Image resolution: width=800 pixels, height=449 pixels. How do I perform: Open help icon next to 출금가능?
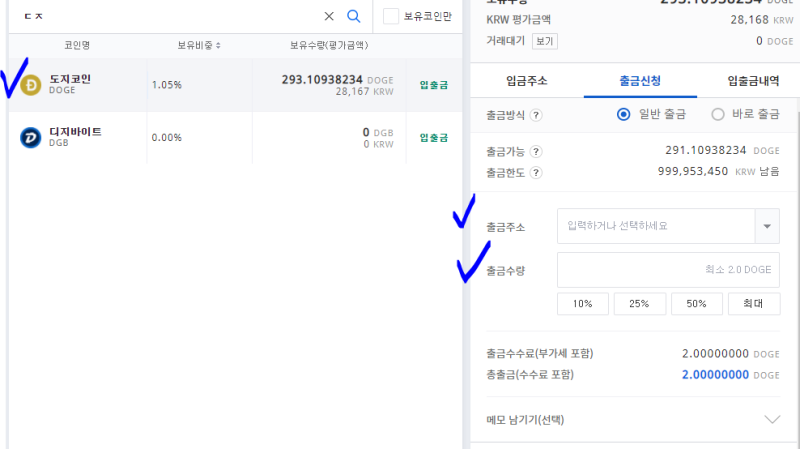(x=536, y=152)
